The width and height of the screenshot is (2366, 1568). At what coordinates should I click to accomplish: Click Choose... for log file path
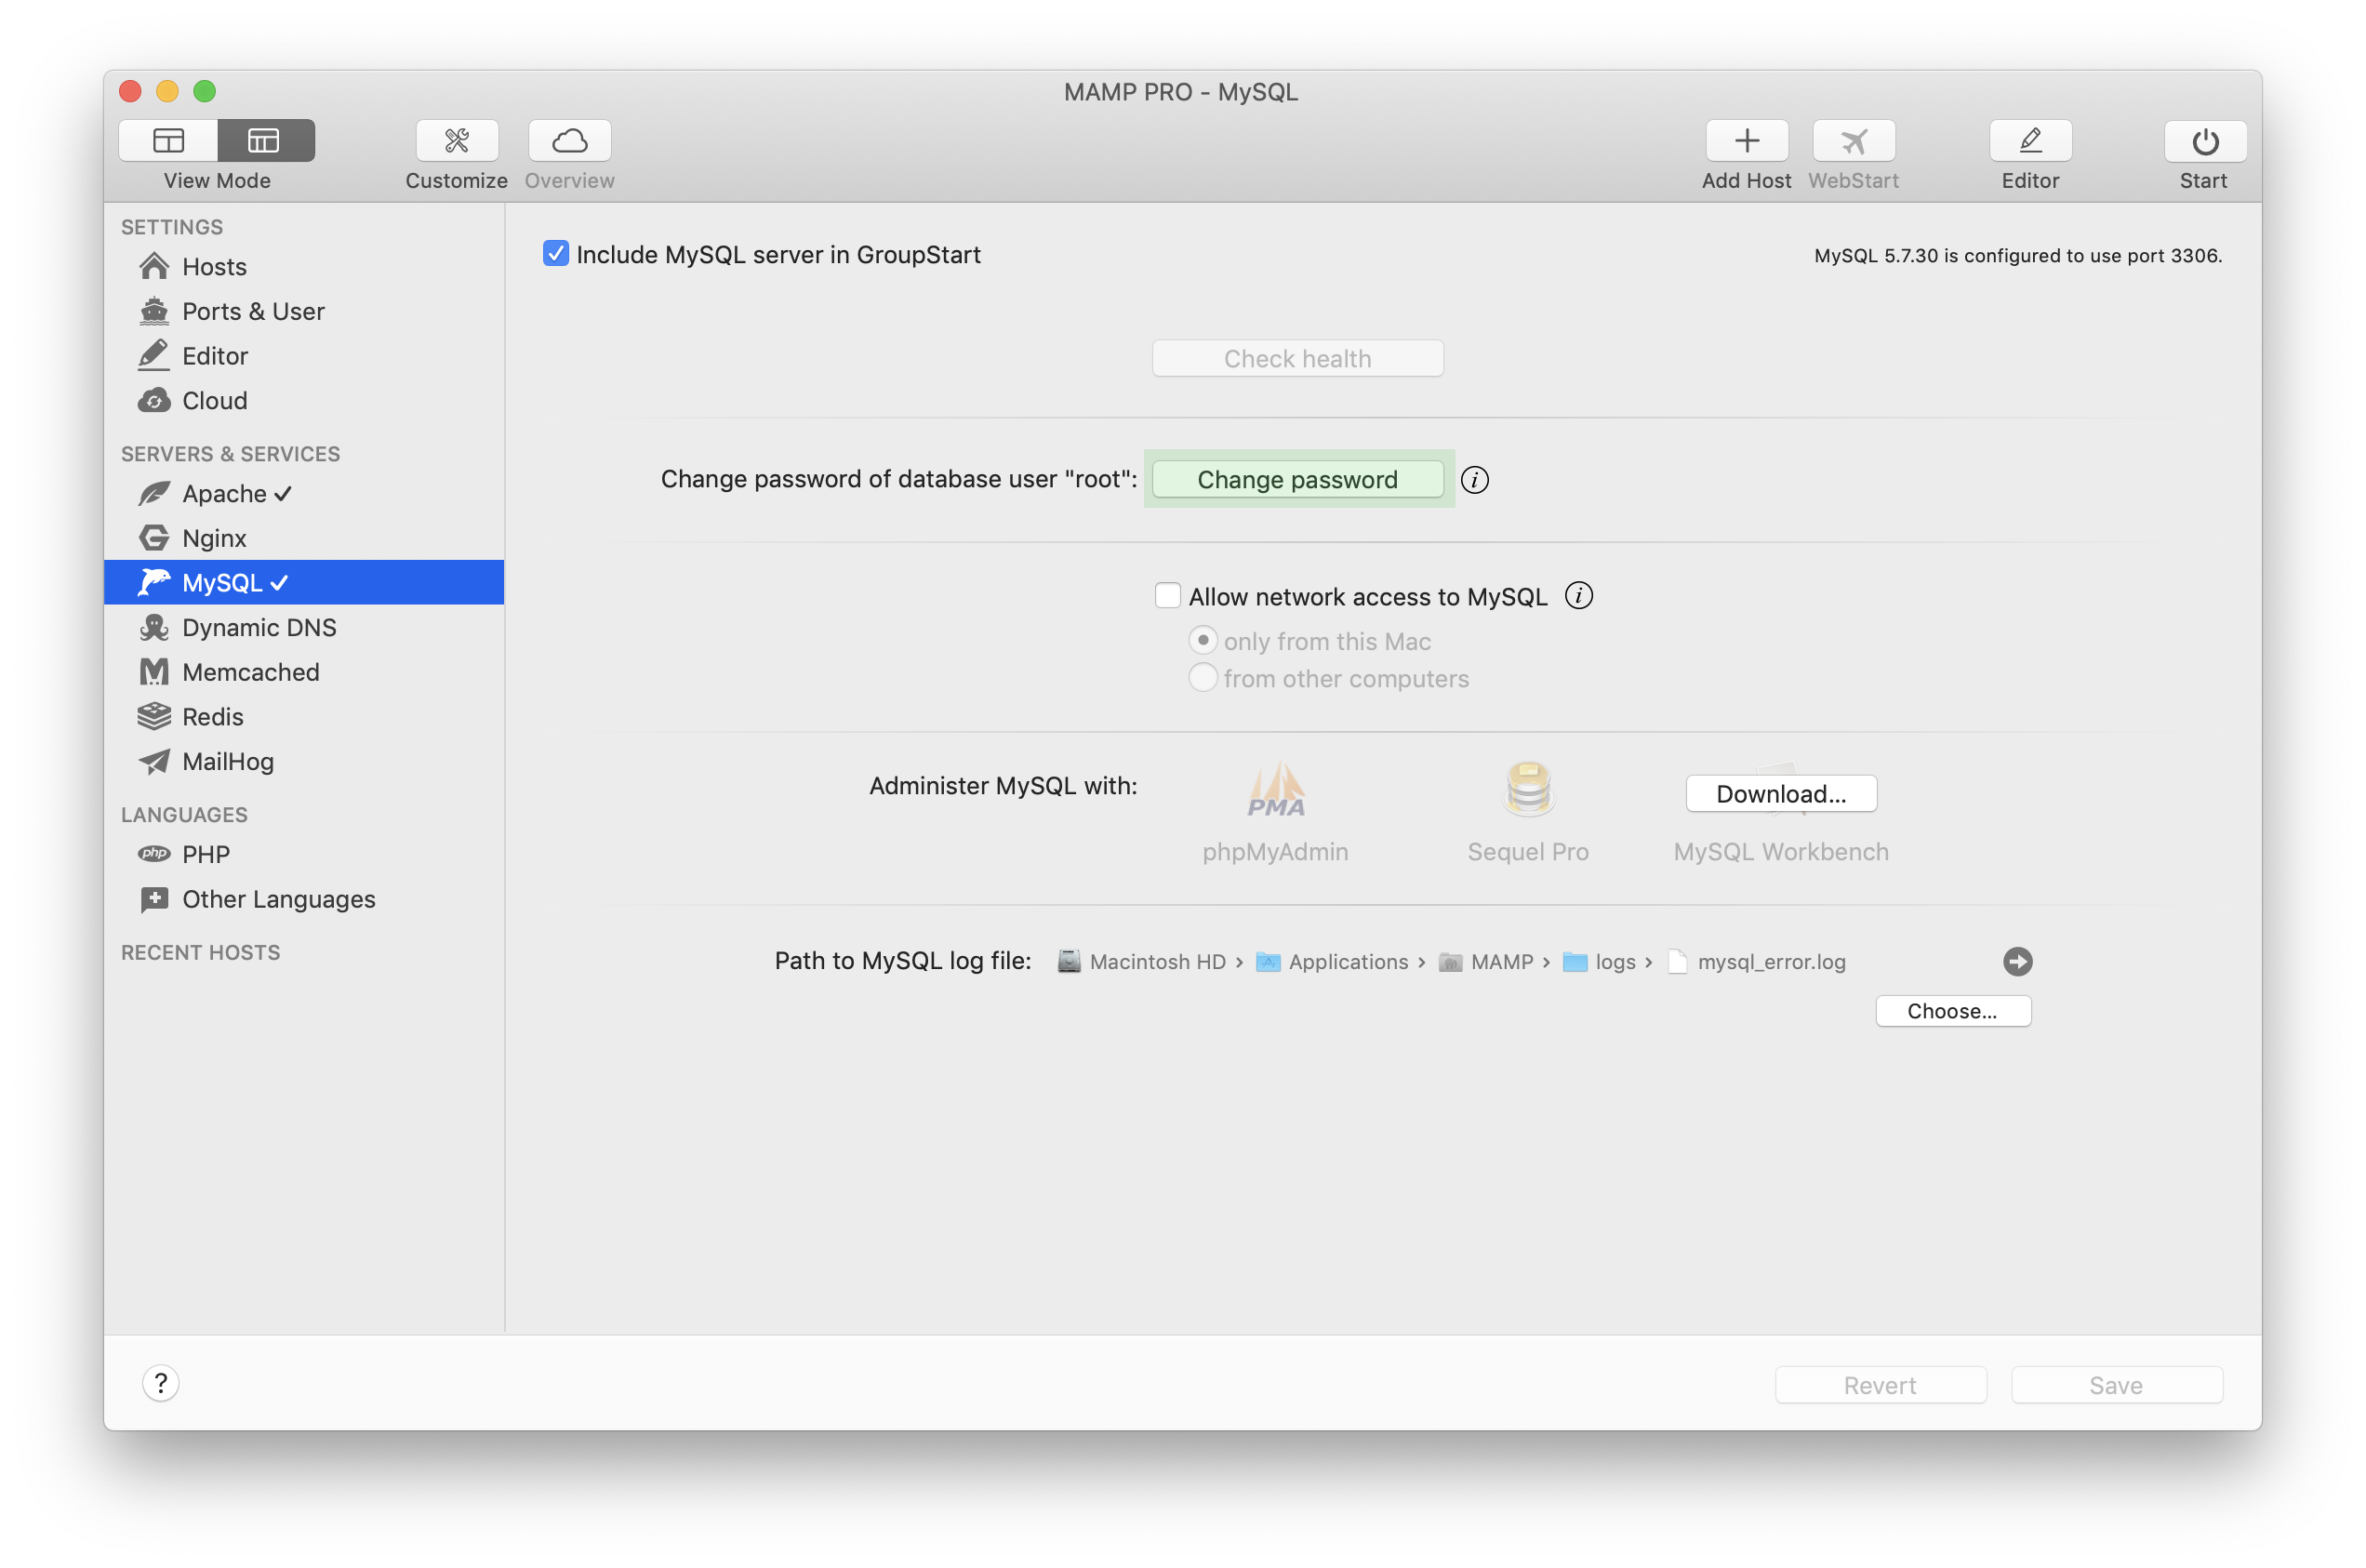point(1952,1011)
